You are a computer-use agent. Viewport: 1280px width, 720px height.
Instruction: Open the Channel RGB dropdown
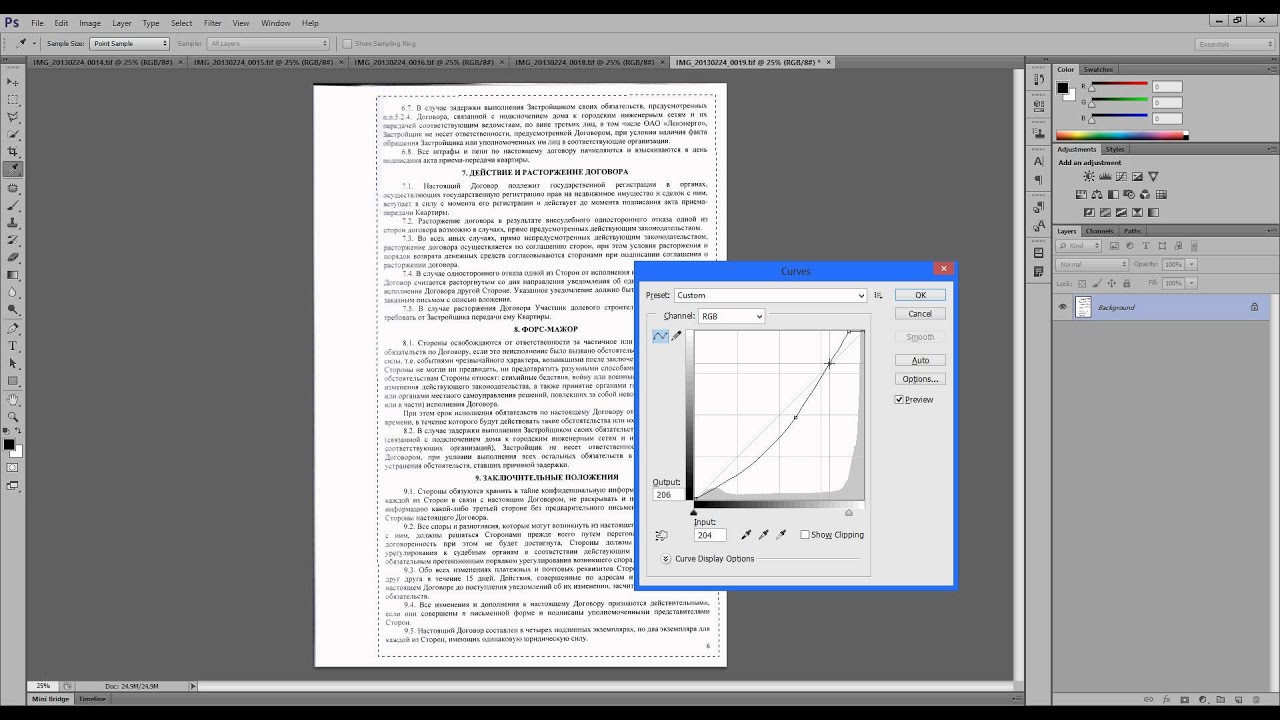pos(732,316)
